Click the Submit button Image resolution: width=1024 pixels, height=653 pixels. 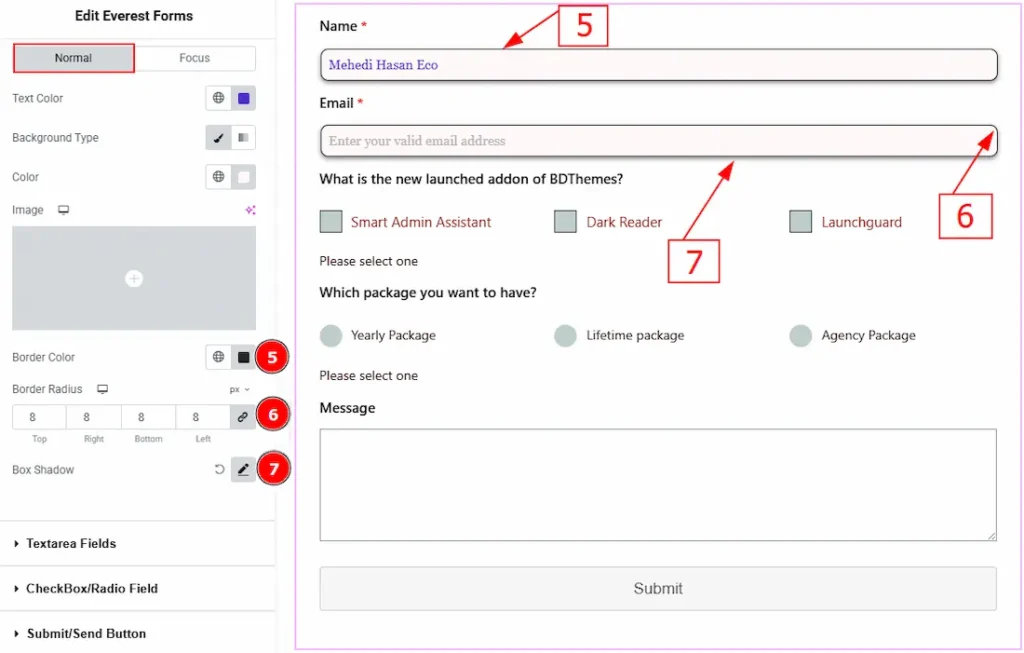pyautogui.click(x=657, y=589)
